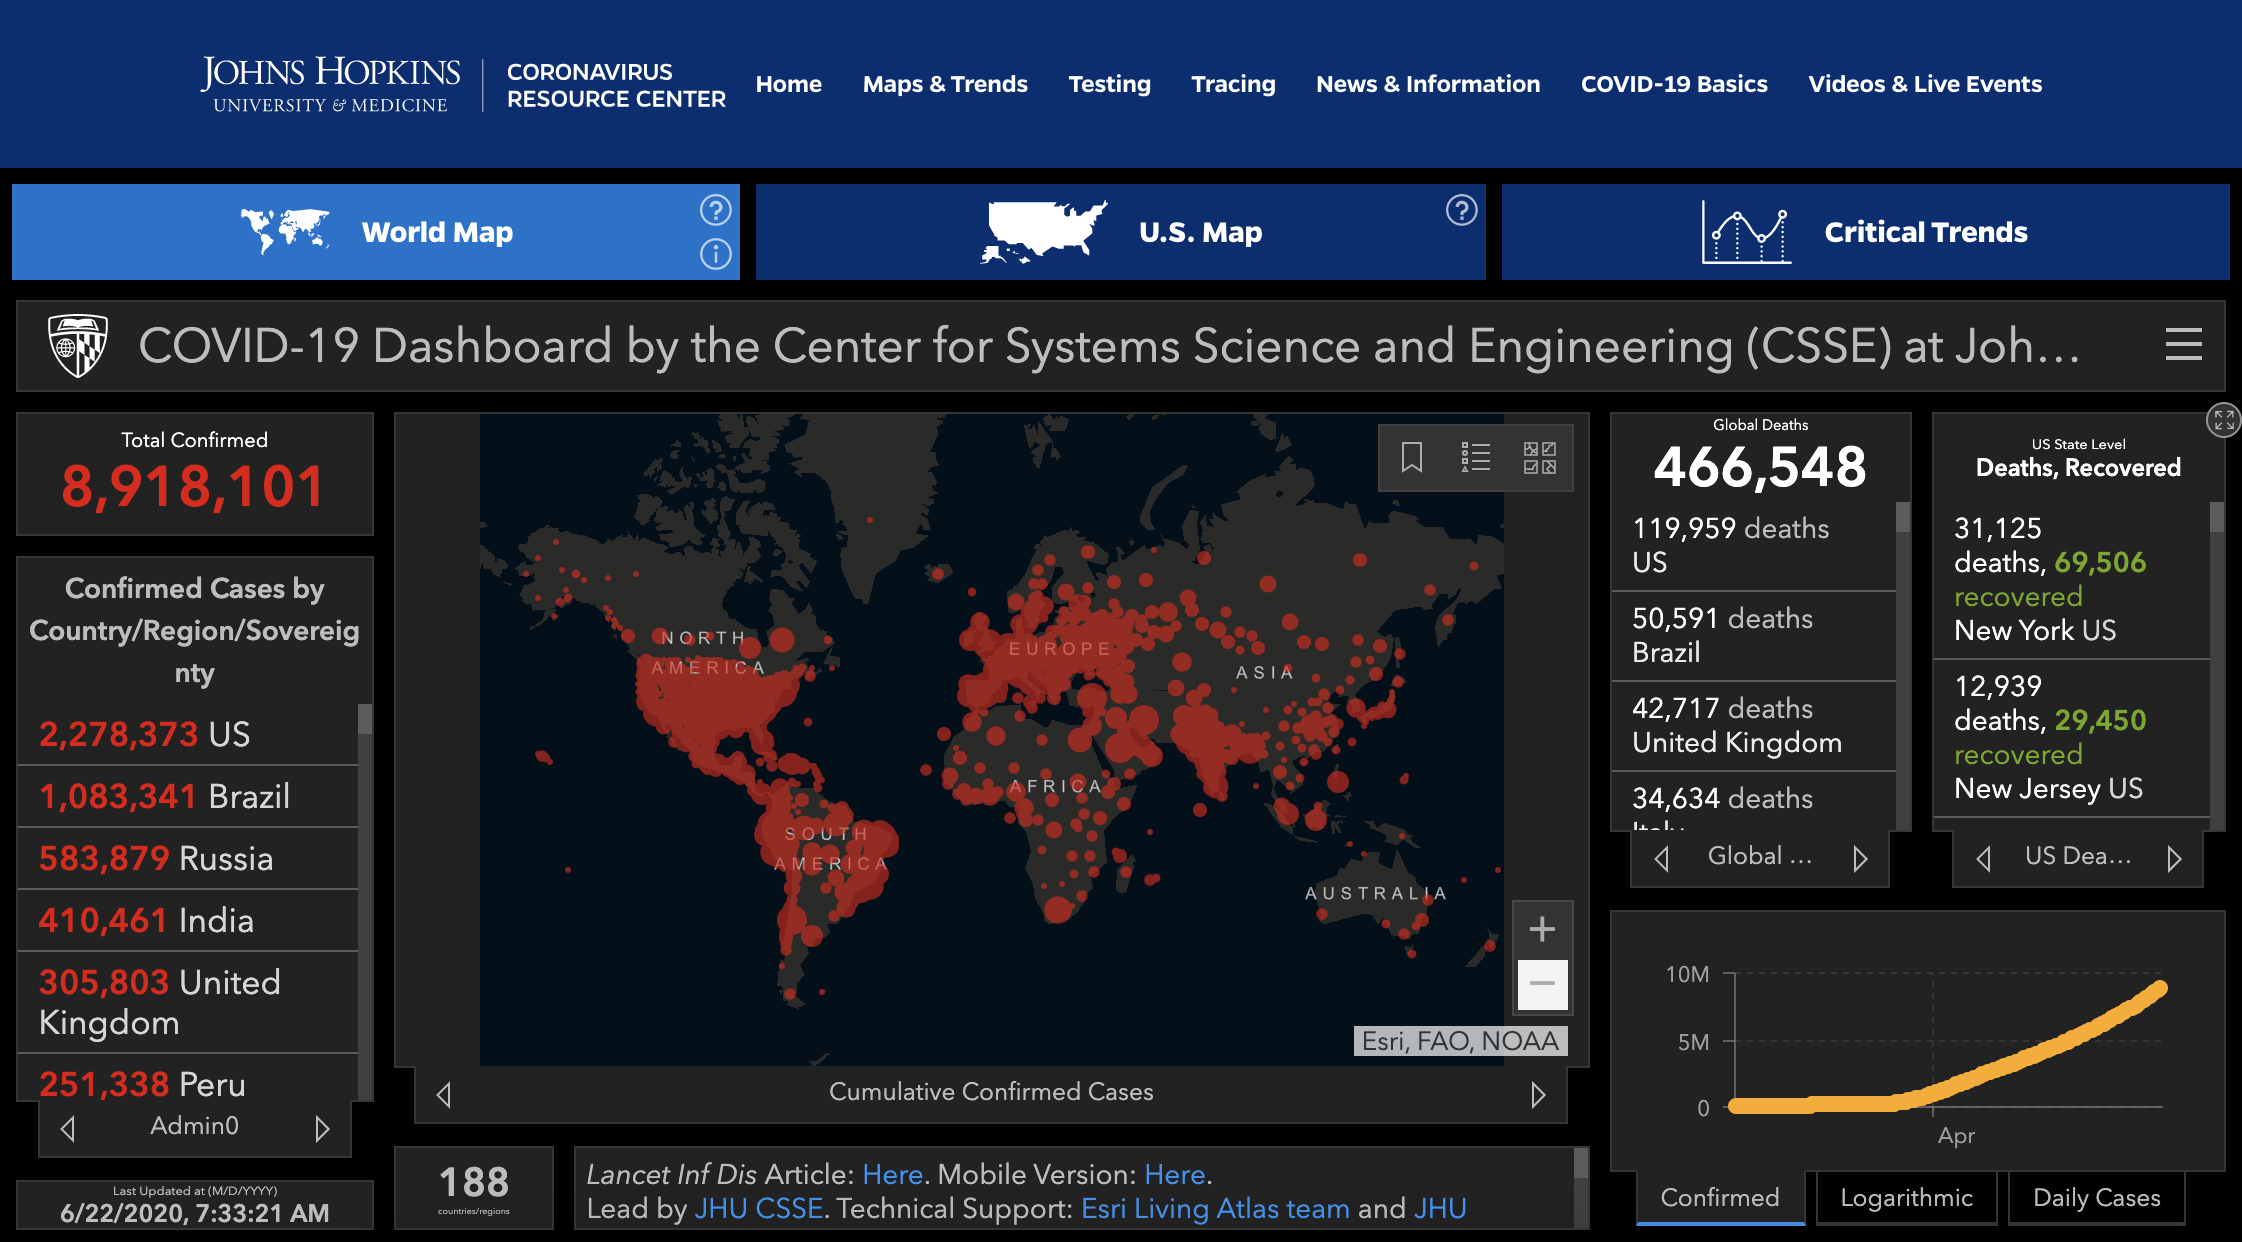This screenshot has width=2242, height=1242.
Task: Select 50,591 deaths Brazil entry
Action: pyautogui.click(x=1754, y=635)
